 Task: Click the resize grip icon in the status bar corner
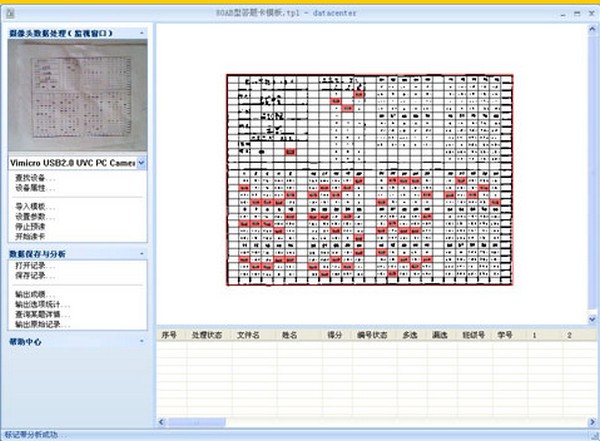(594, 435)
